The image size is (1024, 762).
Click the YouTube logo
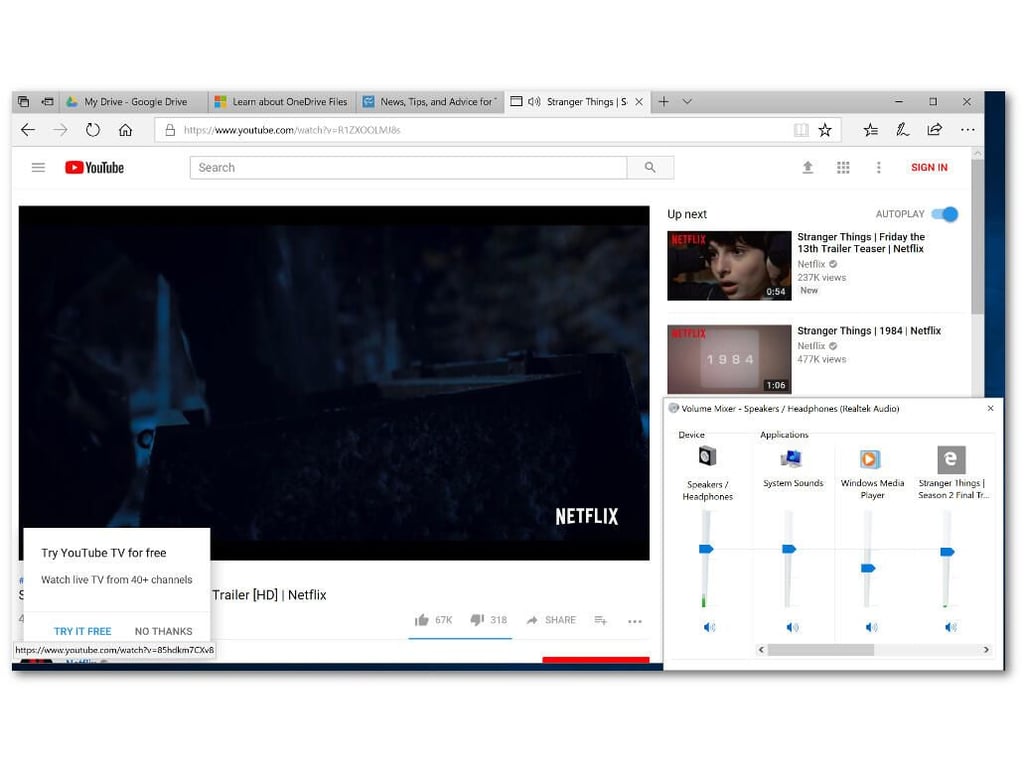coord(95,168)
